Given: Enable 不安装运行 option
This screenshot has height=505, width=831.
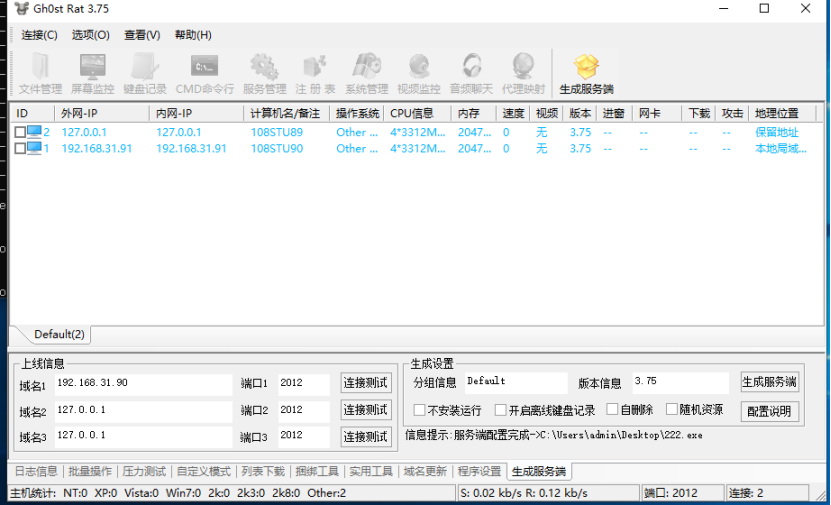Looking at the screenshot, I should click(x=419, y=410).
